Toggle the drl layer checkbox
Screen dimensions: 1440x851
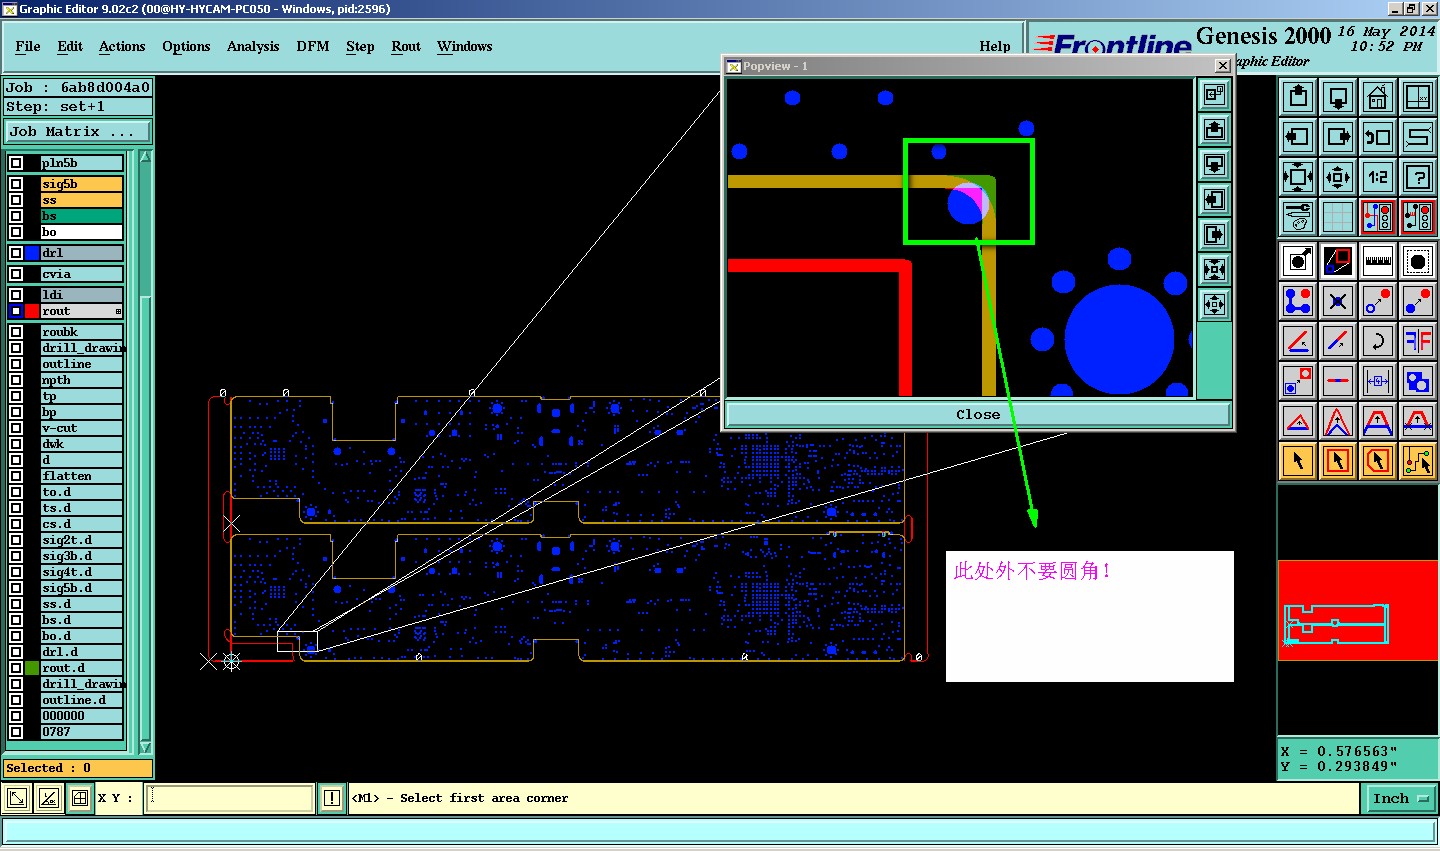click(x=16, y=253)
